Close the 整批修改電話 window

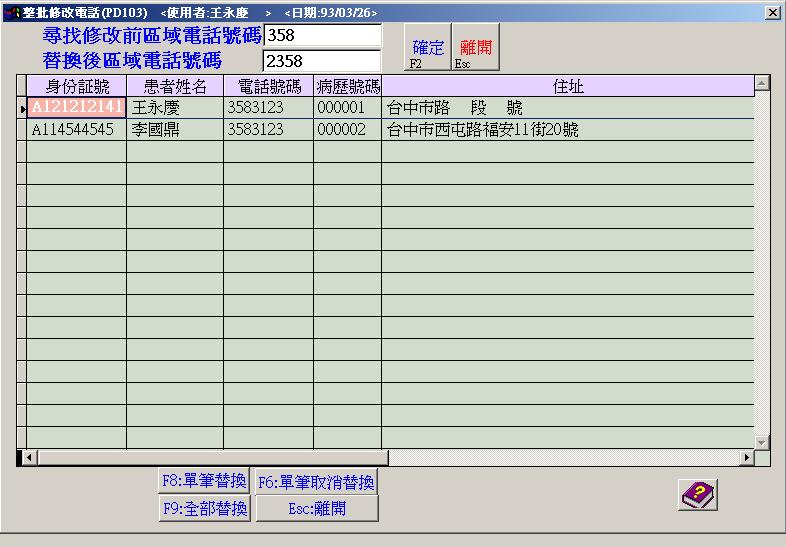click(772, 13)
